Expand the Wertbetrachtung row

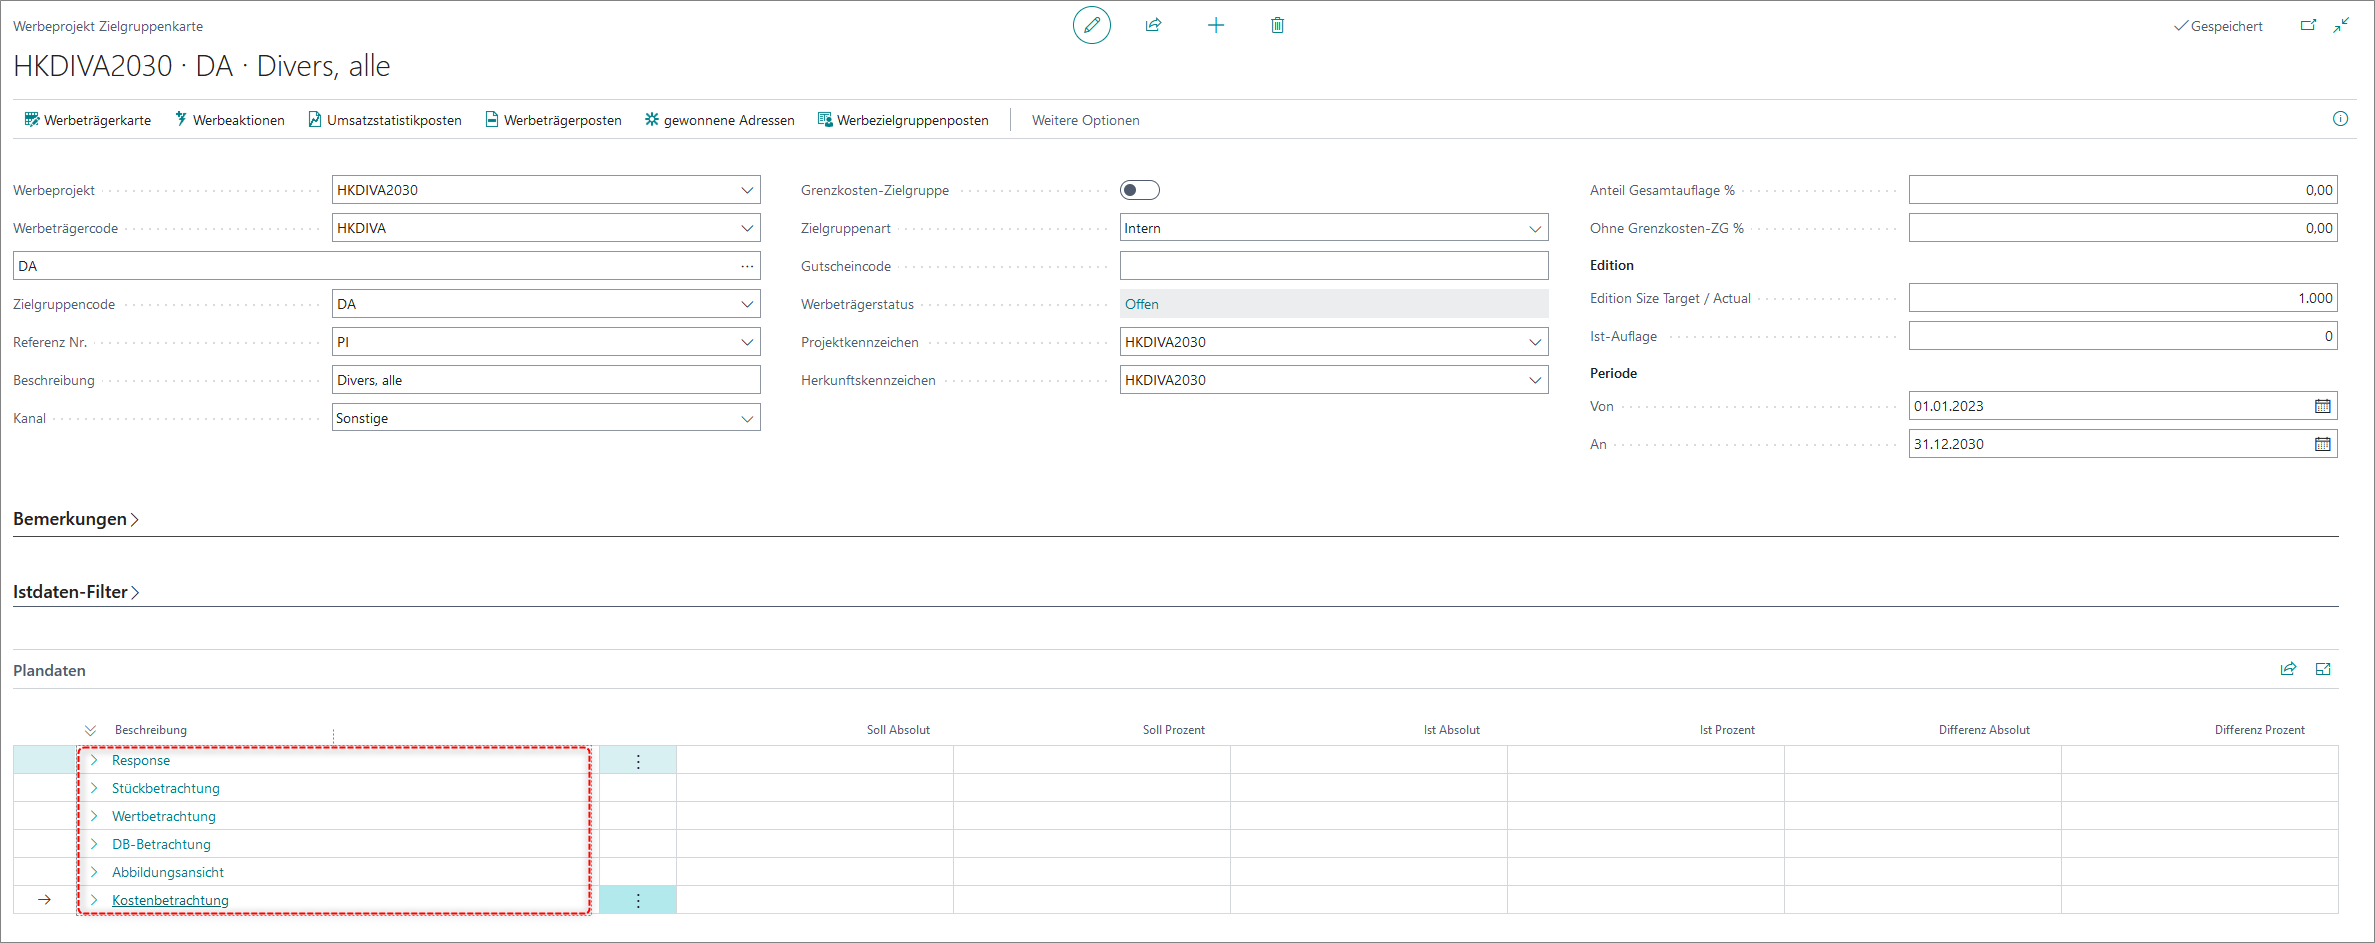[94, 816]
